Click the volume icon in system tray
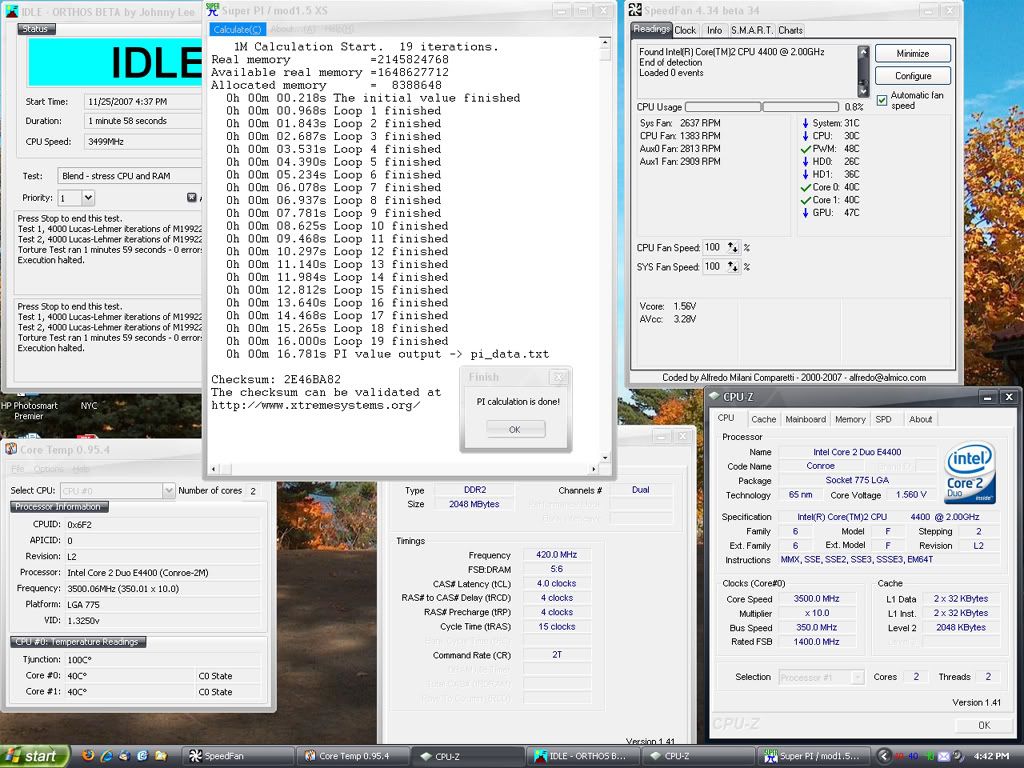The height and width of the screenshot is (768, 1024). tap(957, 756)
